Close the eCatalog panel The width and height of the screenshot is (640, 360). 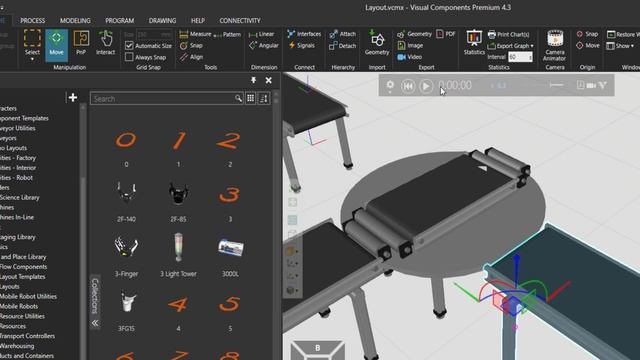click(x=269, y=80)
